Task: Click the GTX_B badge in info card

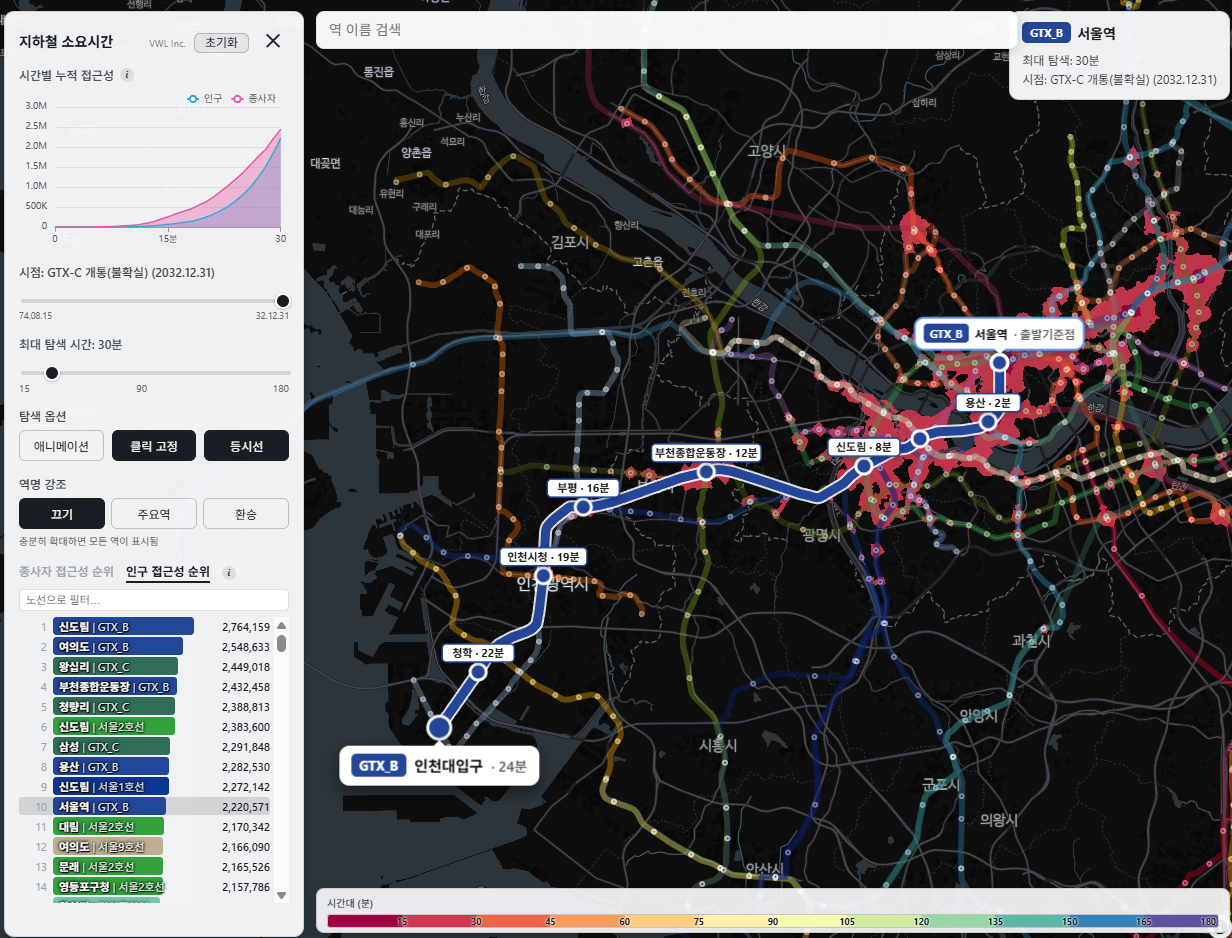Action: point(1046,33)
